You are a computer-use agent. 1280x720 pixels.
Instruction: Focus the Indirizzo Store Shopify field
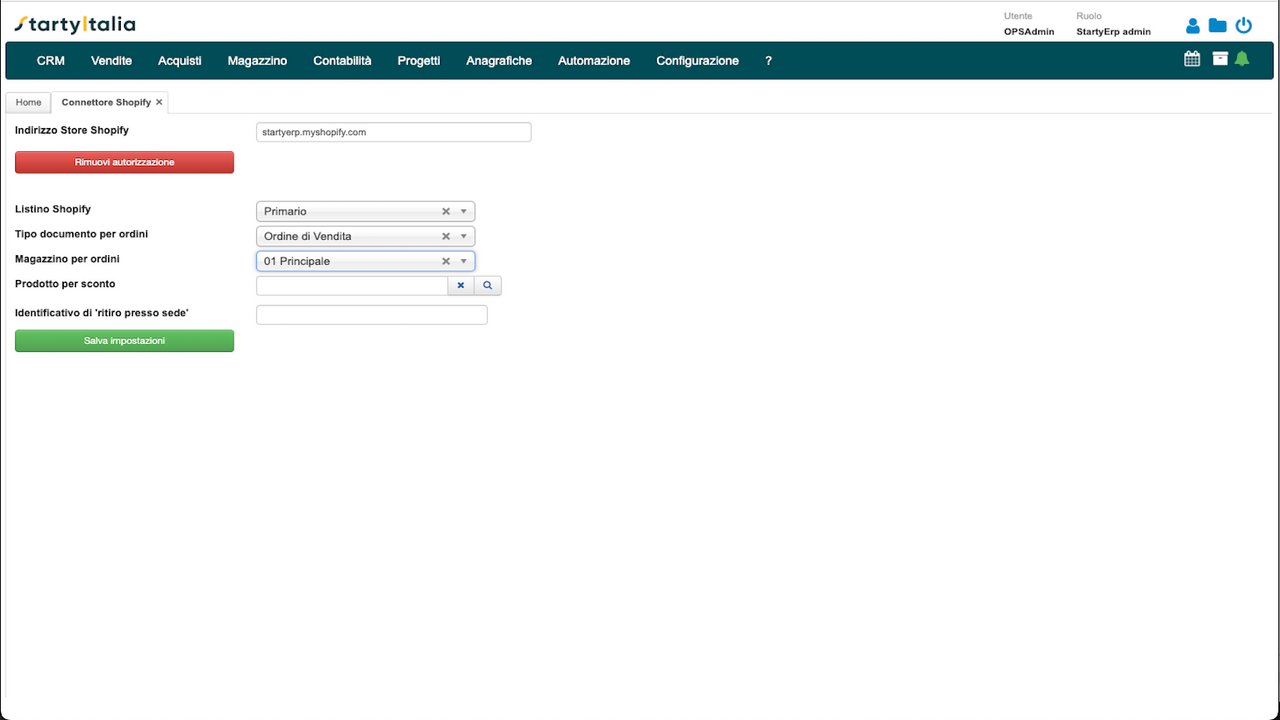pyautogui.click(x=394, y=132)
